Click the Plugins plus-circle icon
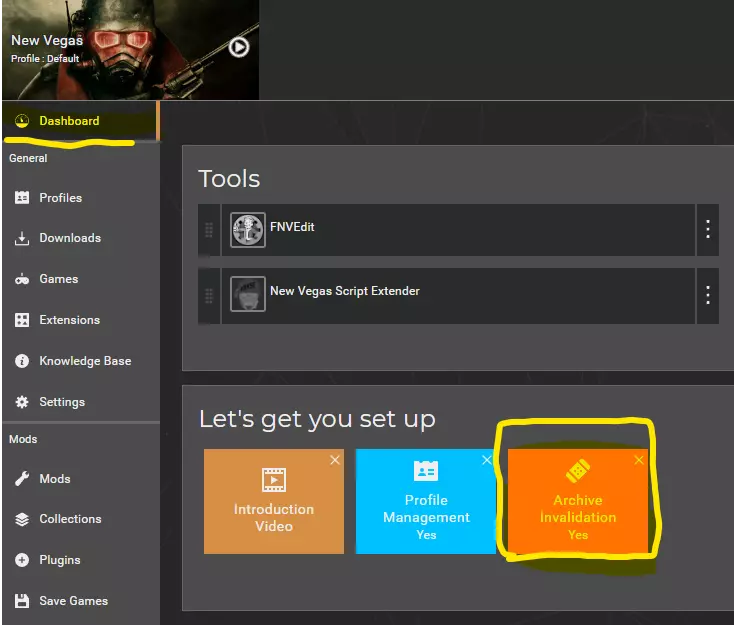The height and width of the screenshot is (625, 734). 22,560
